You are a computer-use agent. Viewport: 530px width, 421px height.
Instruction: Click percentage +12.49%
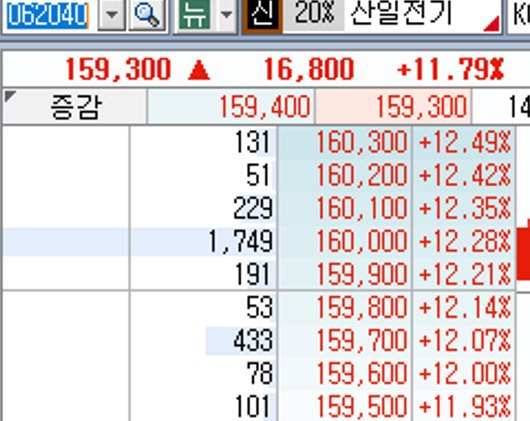pyautogui.click(x=464, y=142)
